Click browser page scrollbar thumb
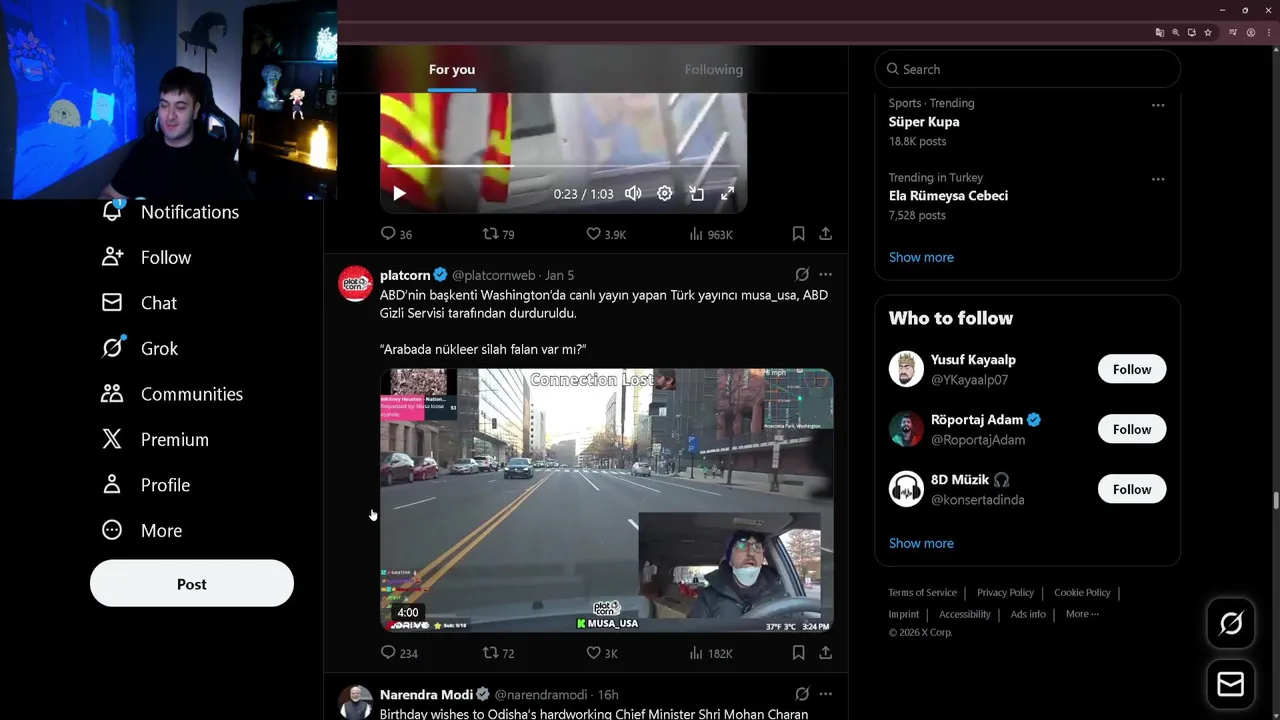The image size is (1280, 720). 1275,500
